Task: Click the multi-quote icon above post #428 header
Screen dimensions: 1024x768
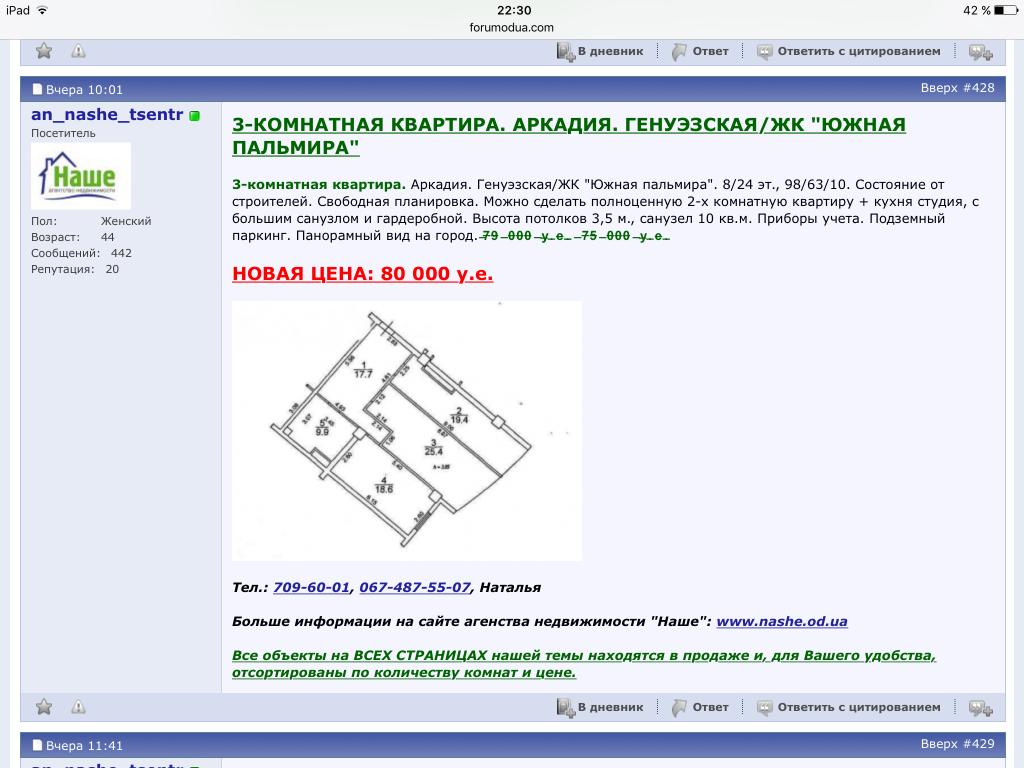Action: (x=980, y=52)
